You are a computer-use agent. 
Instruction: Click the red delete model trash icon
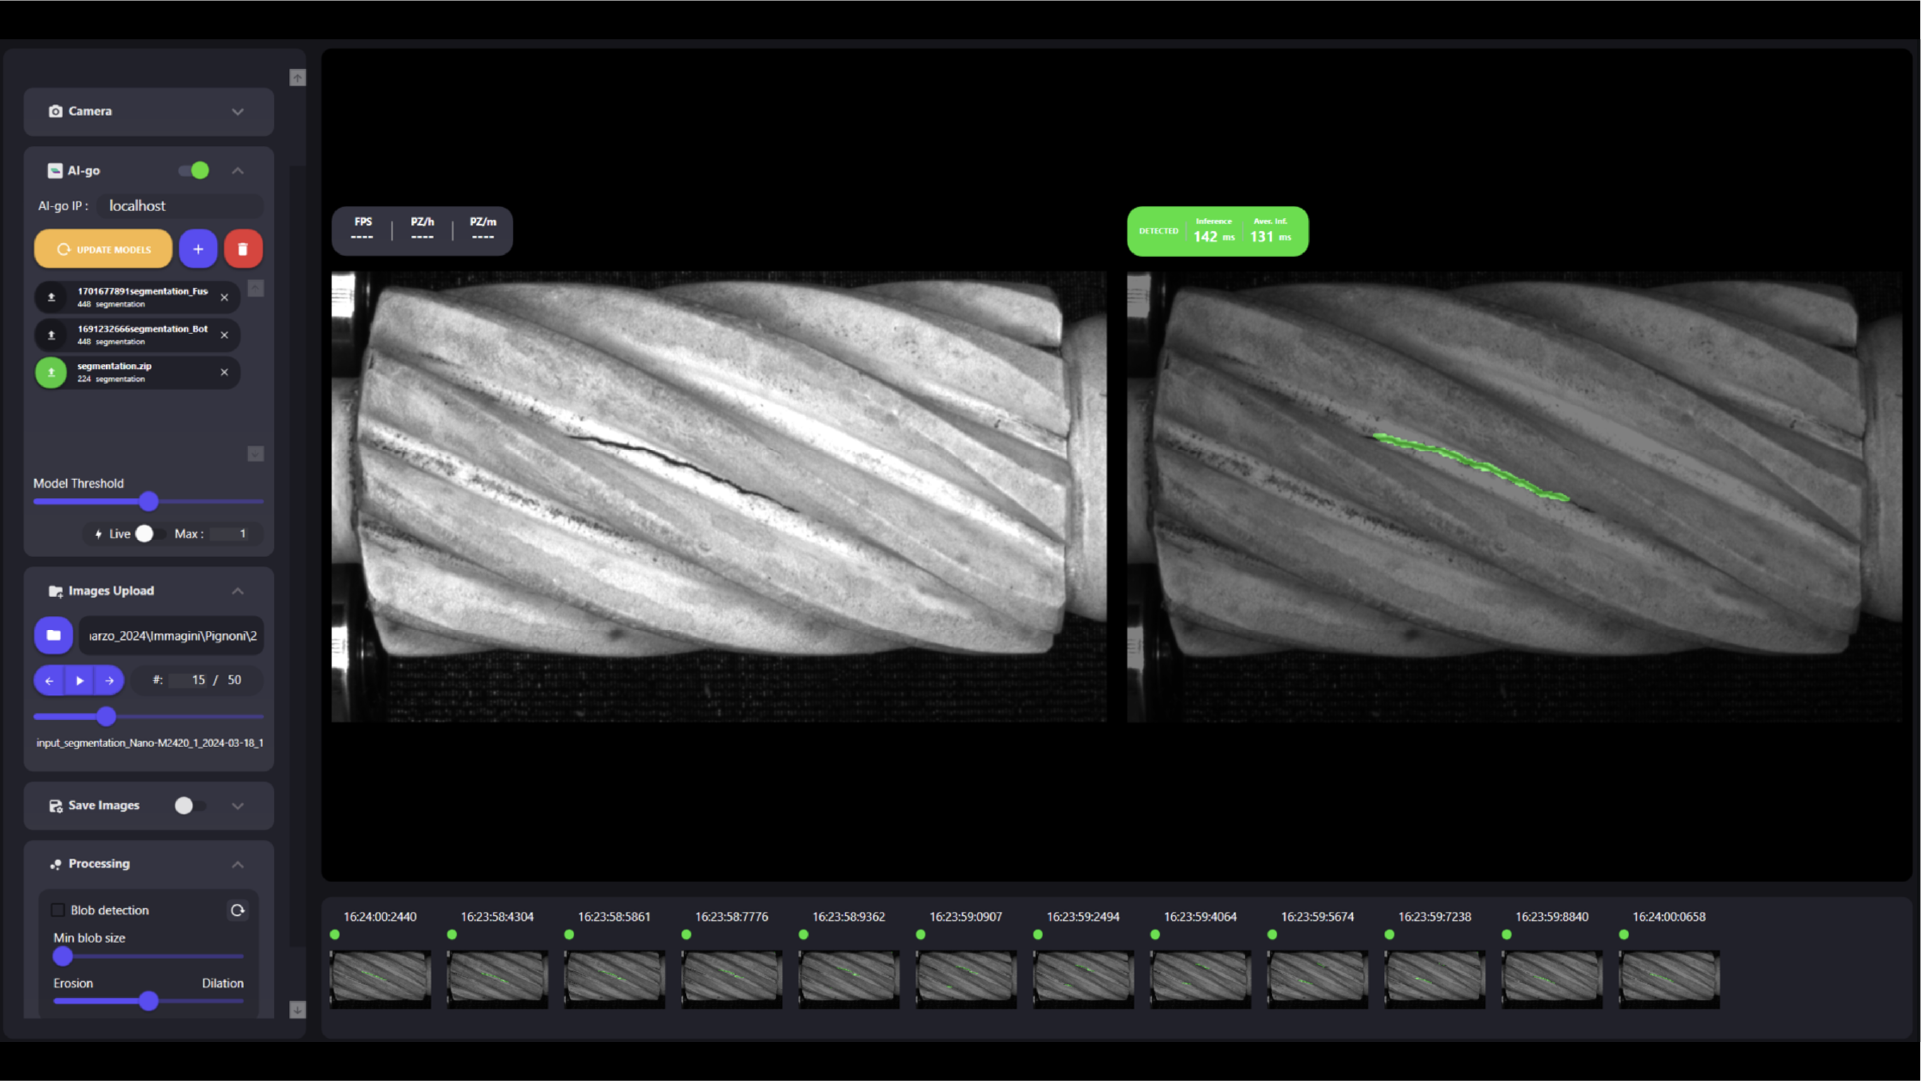[x=243, y=249]
